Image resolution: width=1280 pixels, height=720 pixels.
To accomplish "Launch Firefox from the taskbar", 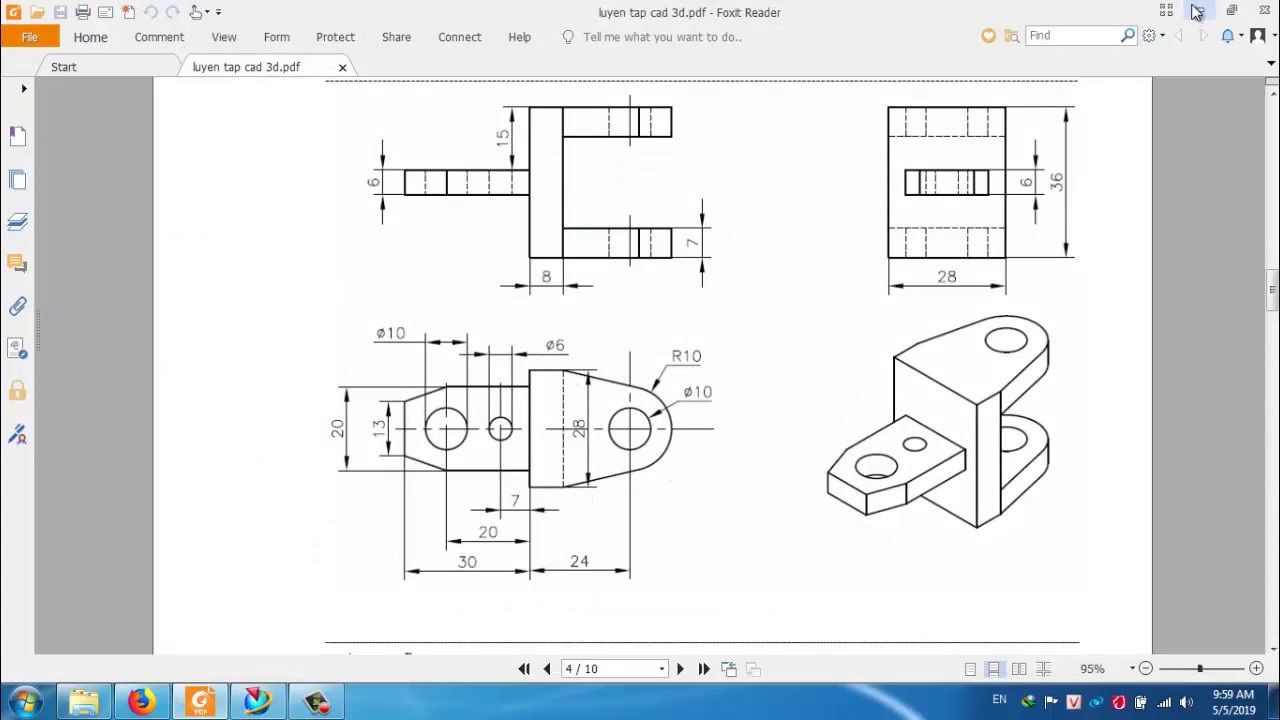I will (x=141, y=702).
